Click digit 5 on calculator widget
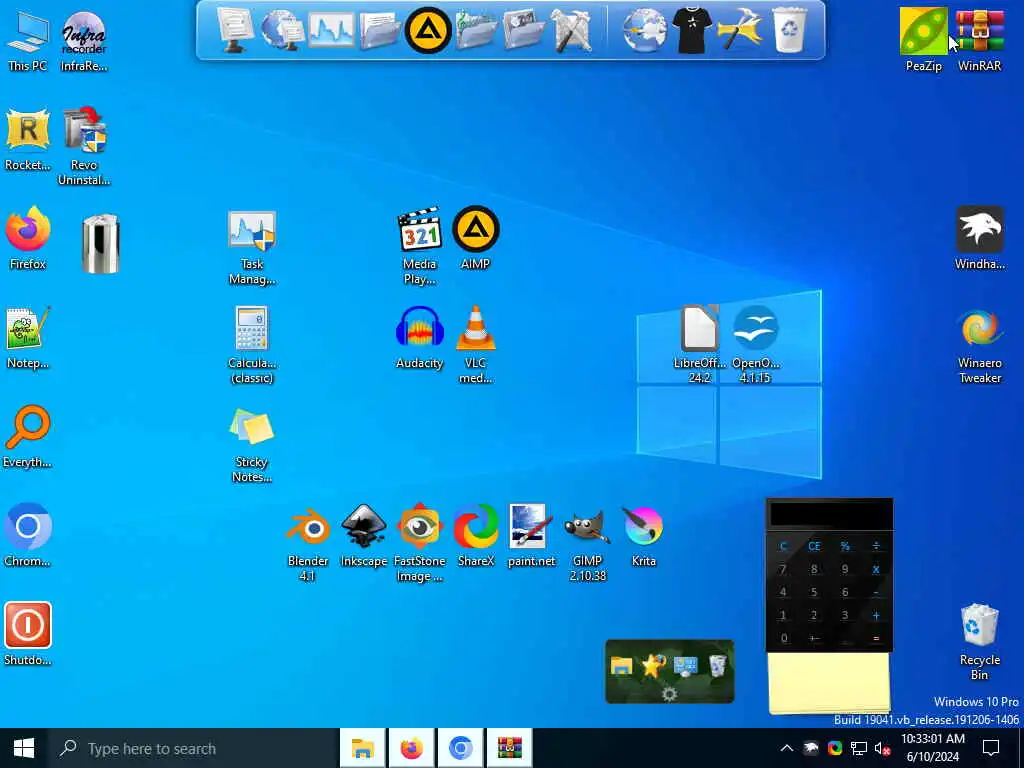This screenshot has width=1024, height=768. [x=814, y=592]
